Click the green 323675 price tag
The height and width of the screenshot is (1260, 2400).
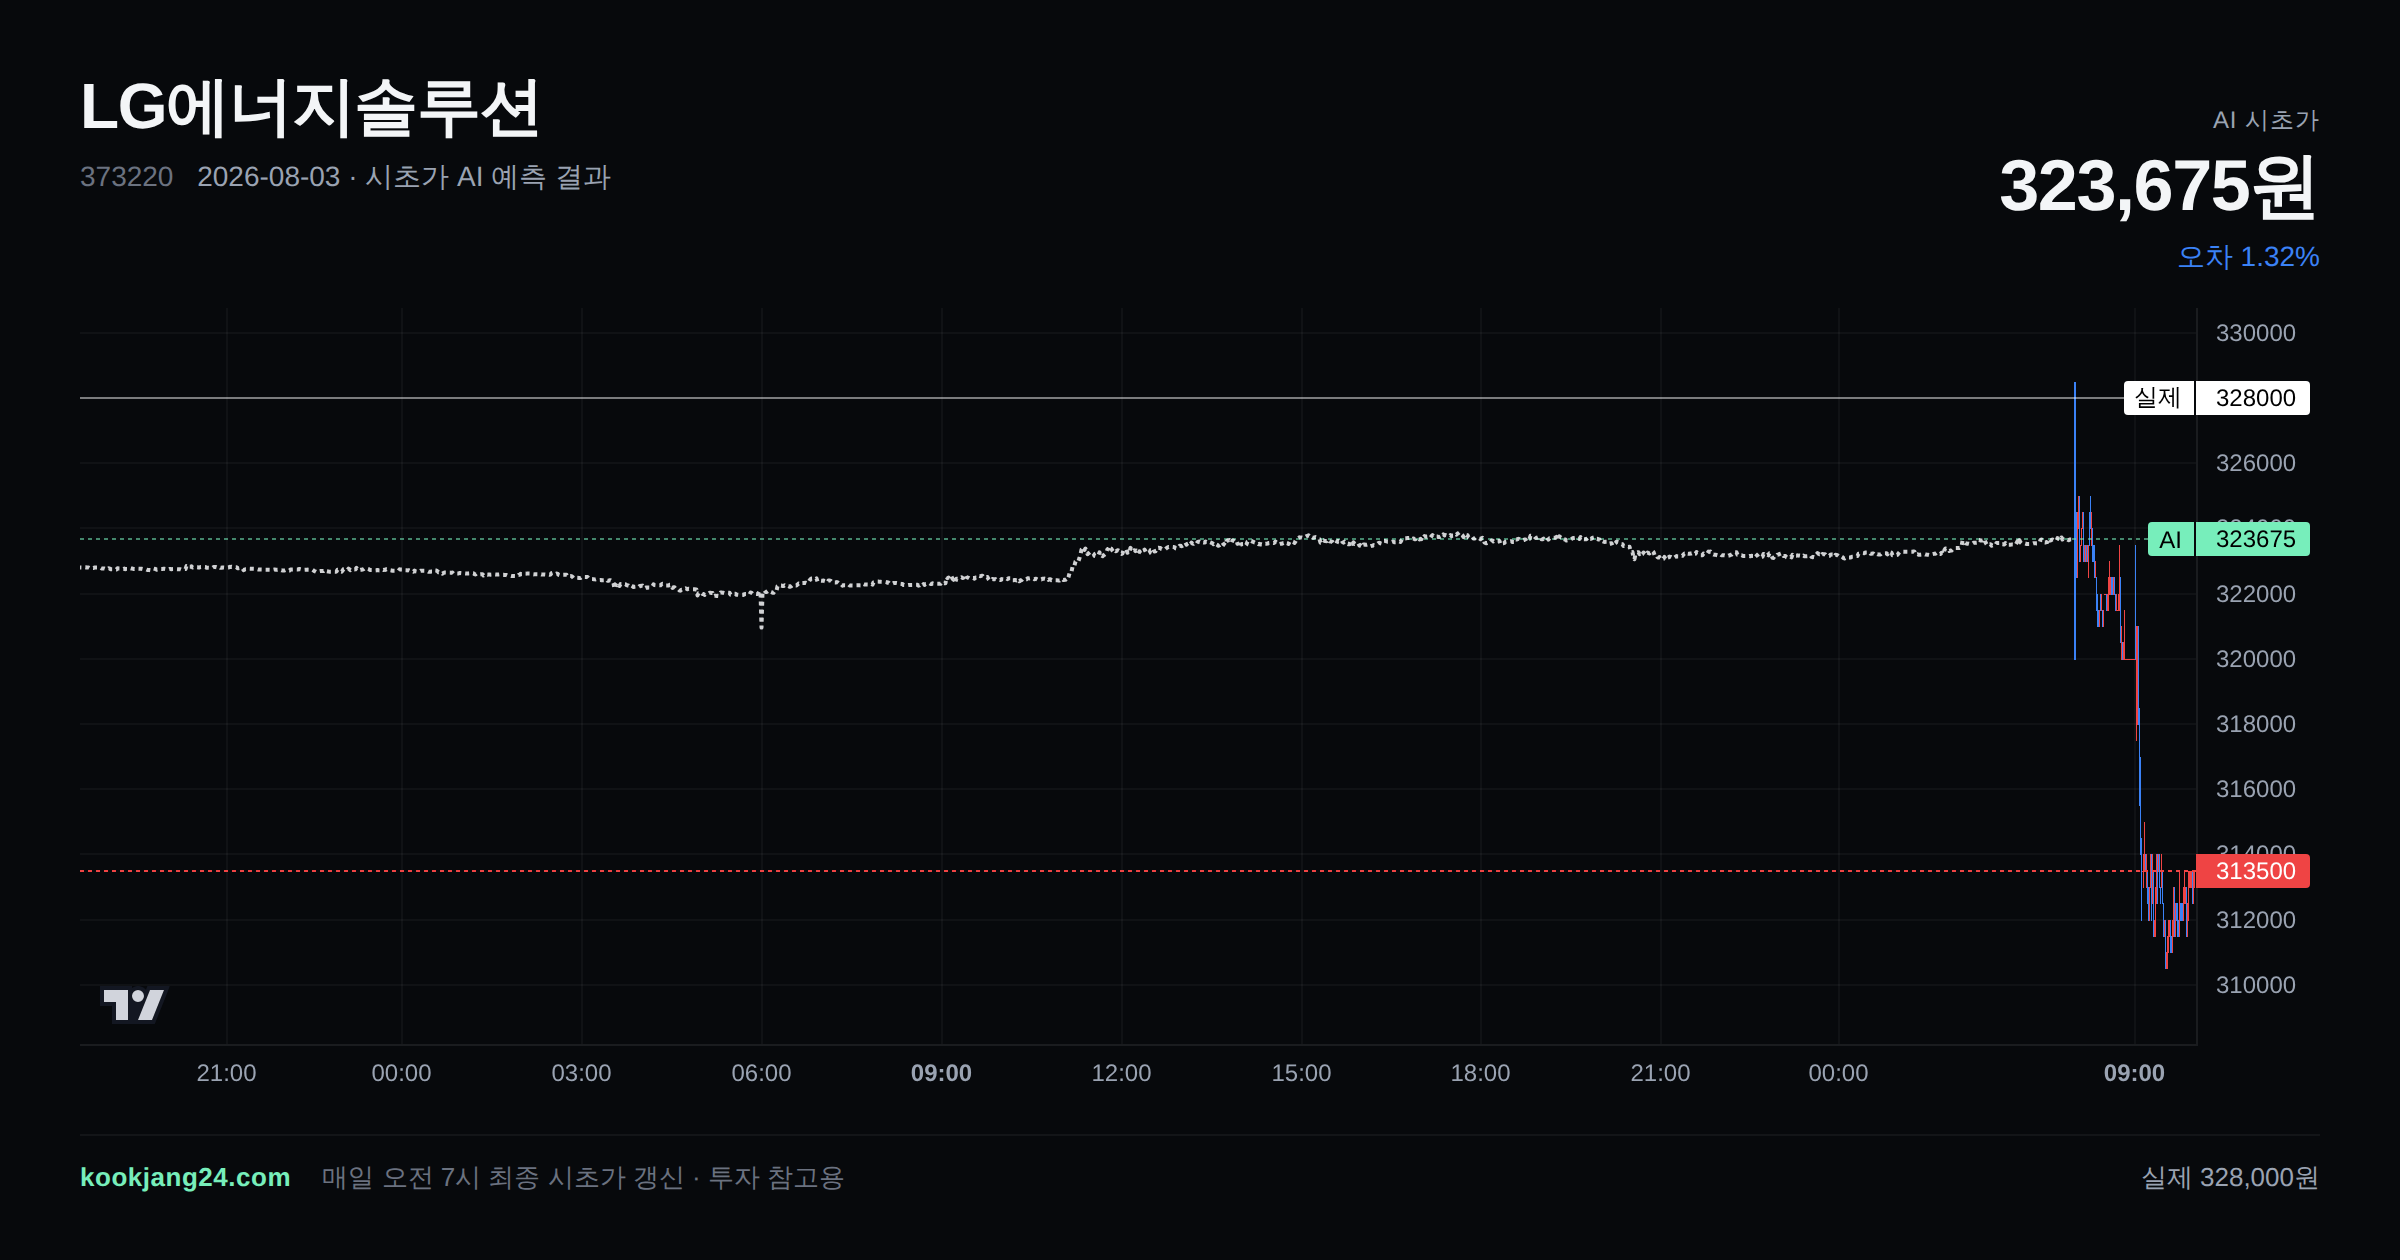point(2253,539)
